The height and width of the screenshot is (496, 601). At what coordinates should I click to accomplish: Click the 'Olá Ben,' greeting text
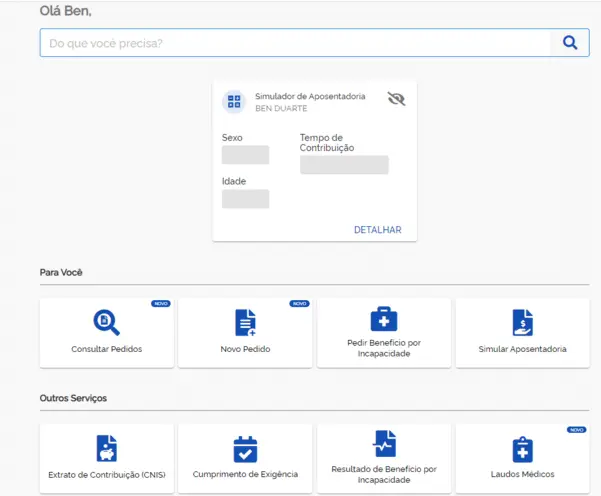click(66, 11)
